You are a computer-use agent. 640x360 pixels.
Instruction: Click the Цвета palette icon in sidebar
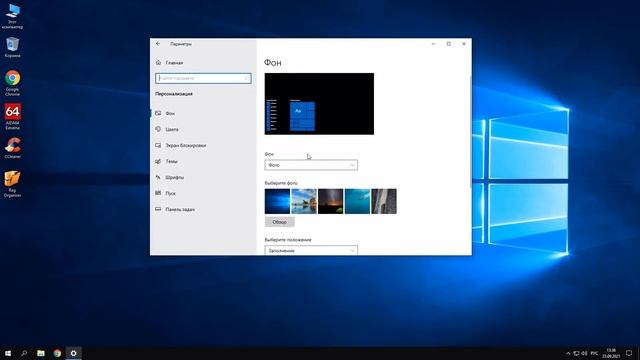tap(158, 129)
